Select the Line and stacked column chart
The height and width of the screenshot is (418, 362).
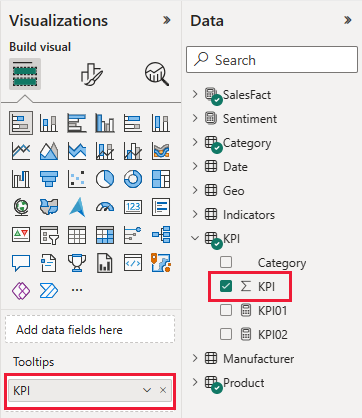click(x=105, y=151)
